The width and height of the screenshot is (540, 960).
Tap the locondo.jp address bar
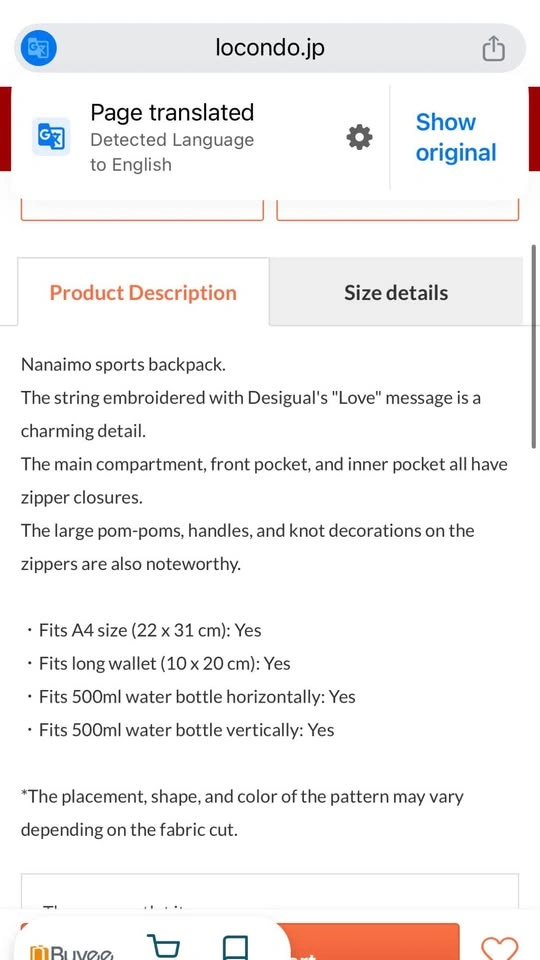click(x=270, y=48)
